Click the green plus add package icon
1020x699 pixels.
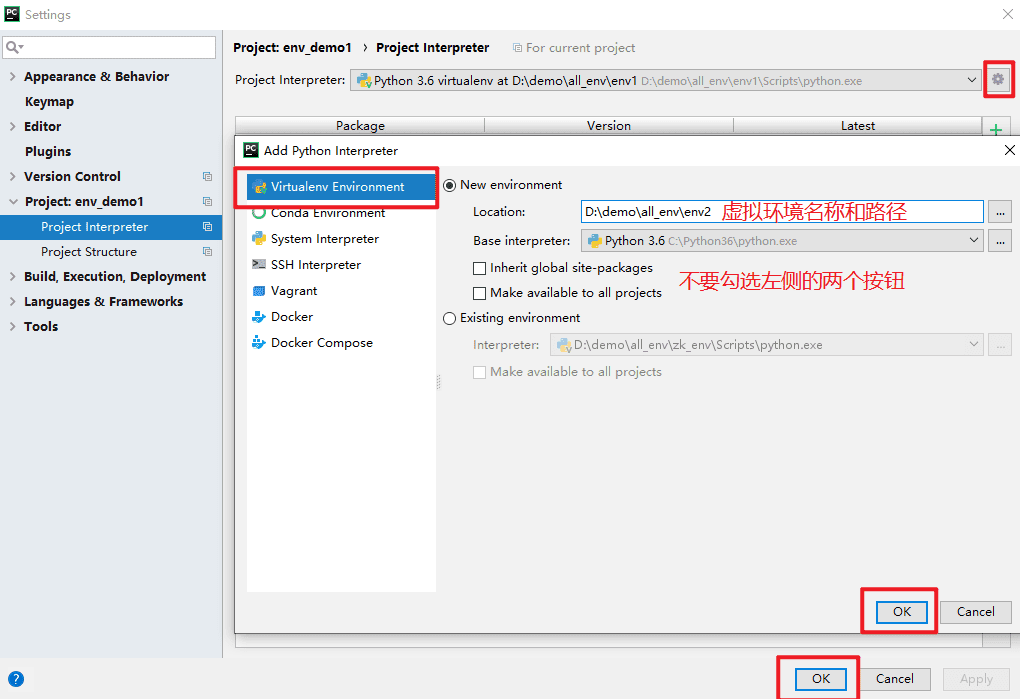click(995, 129)
